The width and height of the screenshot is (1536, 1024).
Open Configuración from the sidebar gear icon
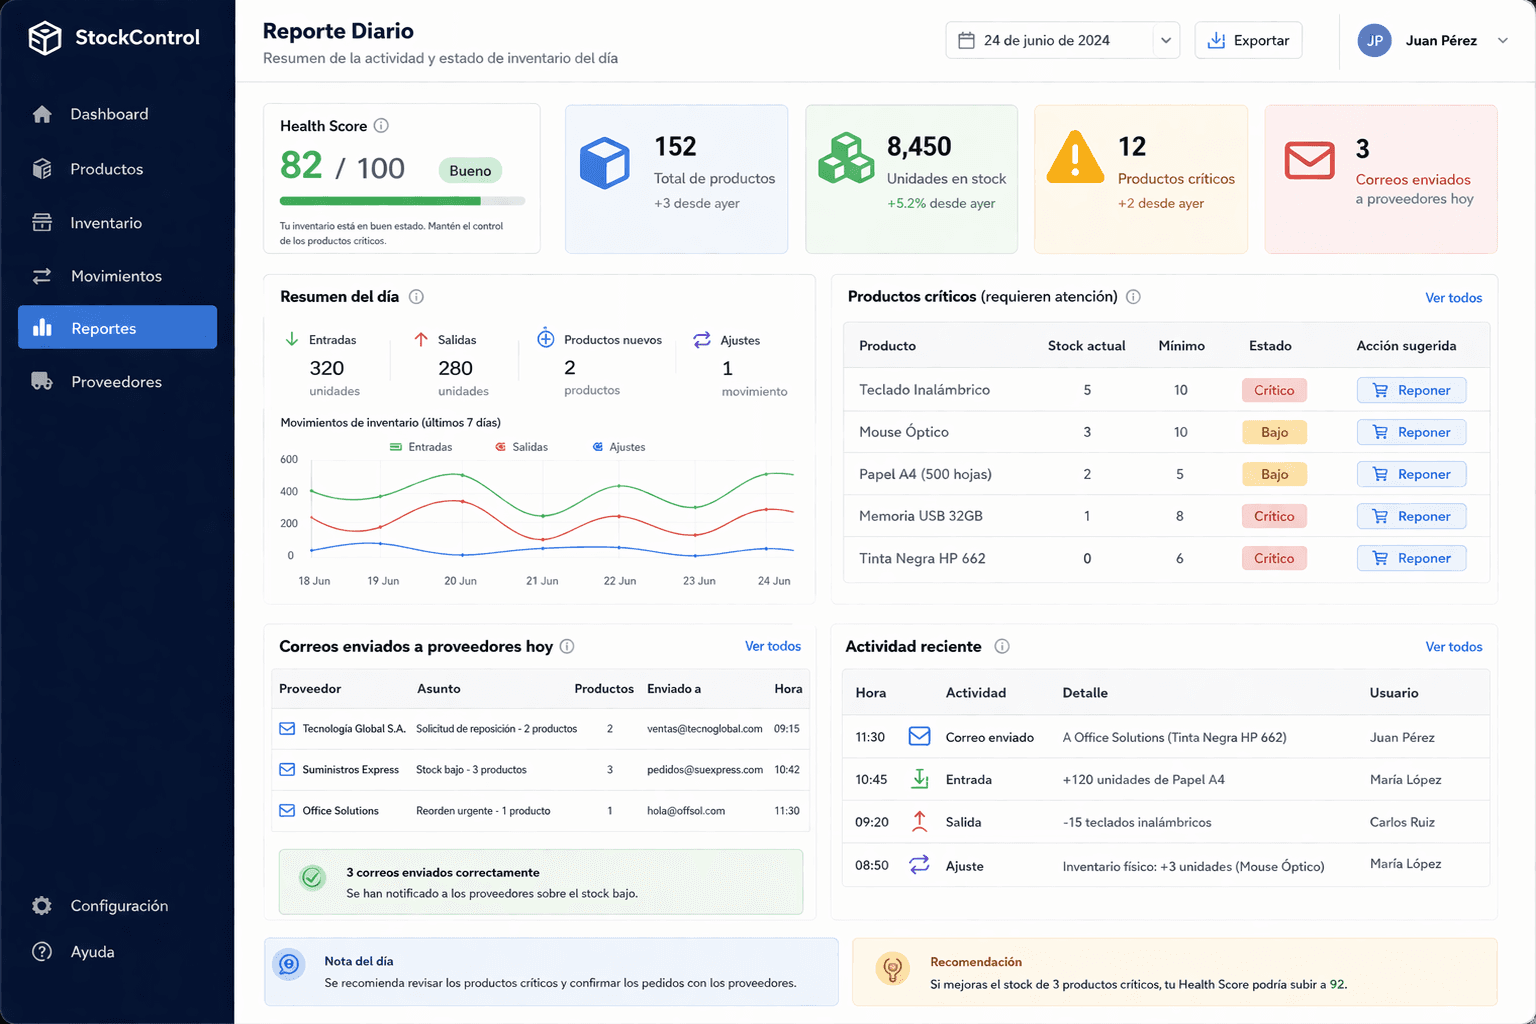point(42,905)
